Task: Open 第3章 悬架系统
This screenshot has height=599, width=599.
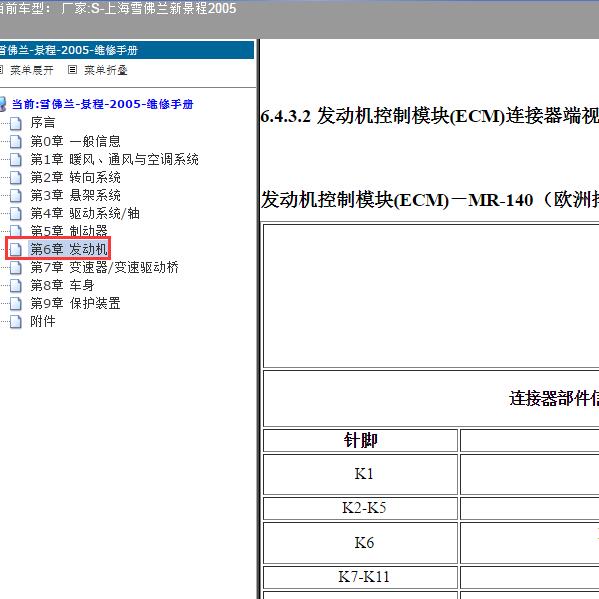Action: [76, 195]
